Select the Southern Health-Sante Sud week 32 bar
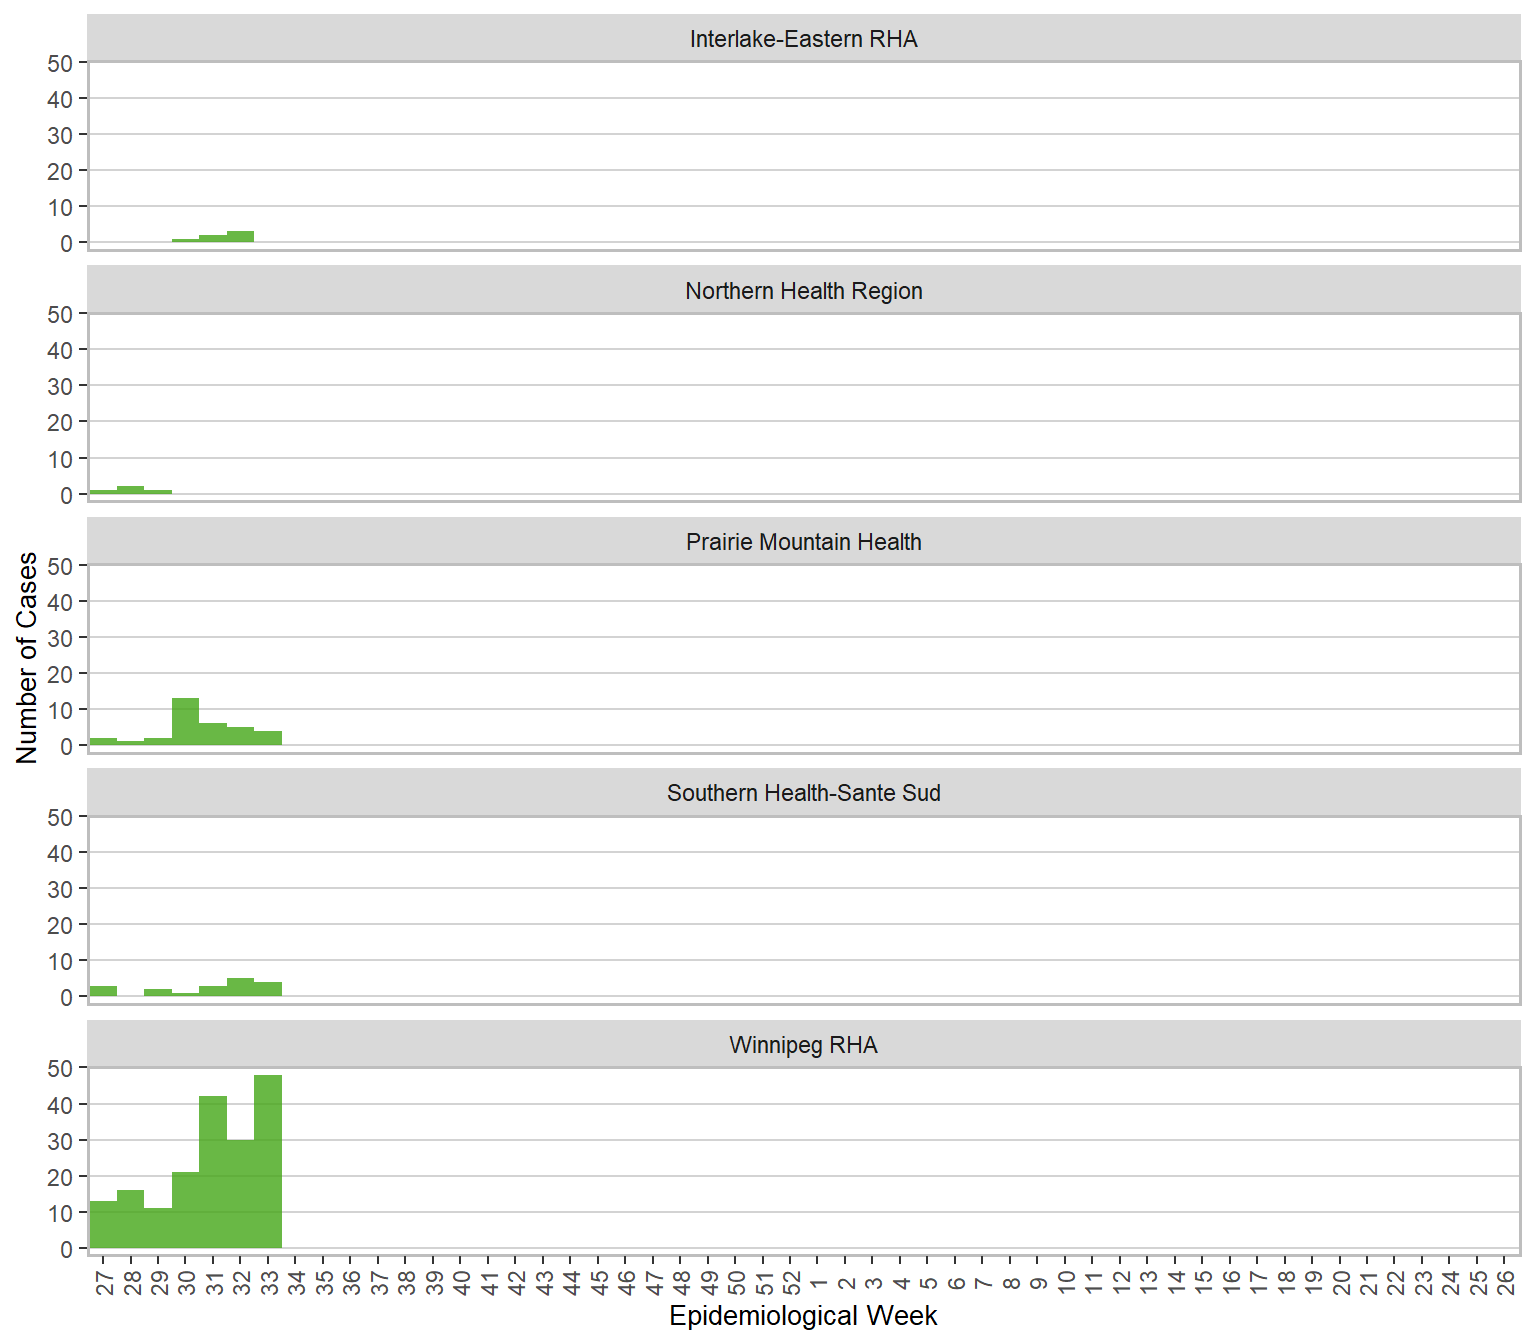Image resolution: width=1536 pixels, height=1344 pixels. click(x=241, y=988)
